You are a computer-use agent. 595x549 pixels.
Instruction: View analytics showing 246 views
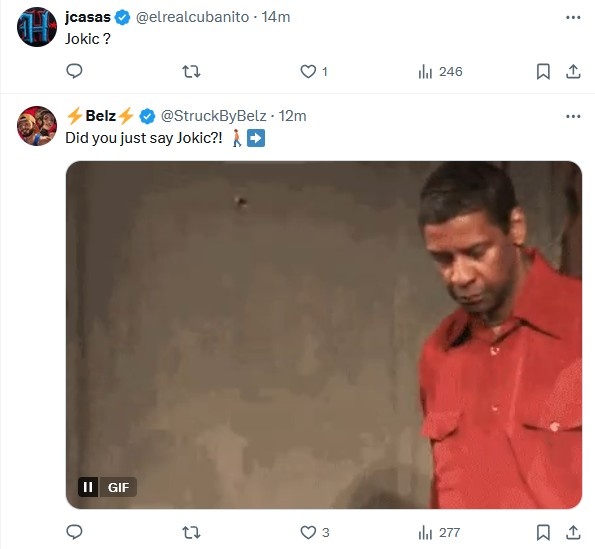[440, 71]
